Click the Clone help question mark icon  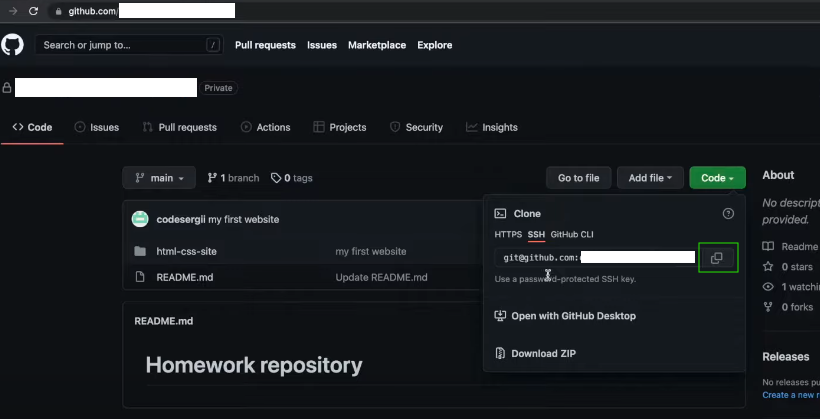click(x=728, y=213)
